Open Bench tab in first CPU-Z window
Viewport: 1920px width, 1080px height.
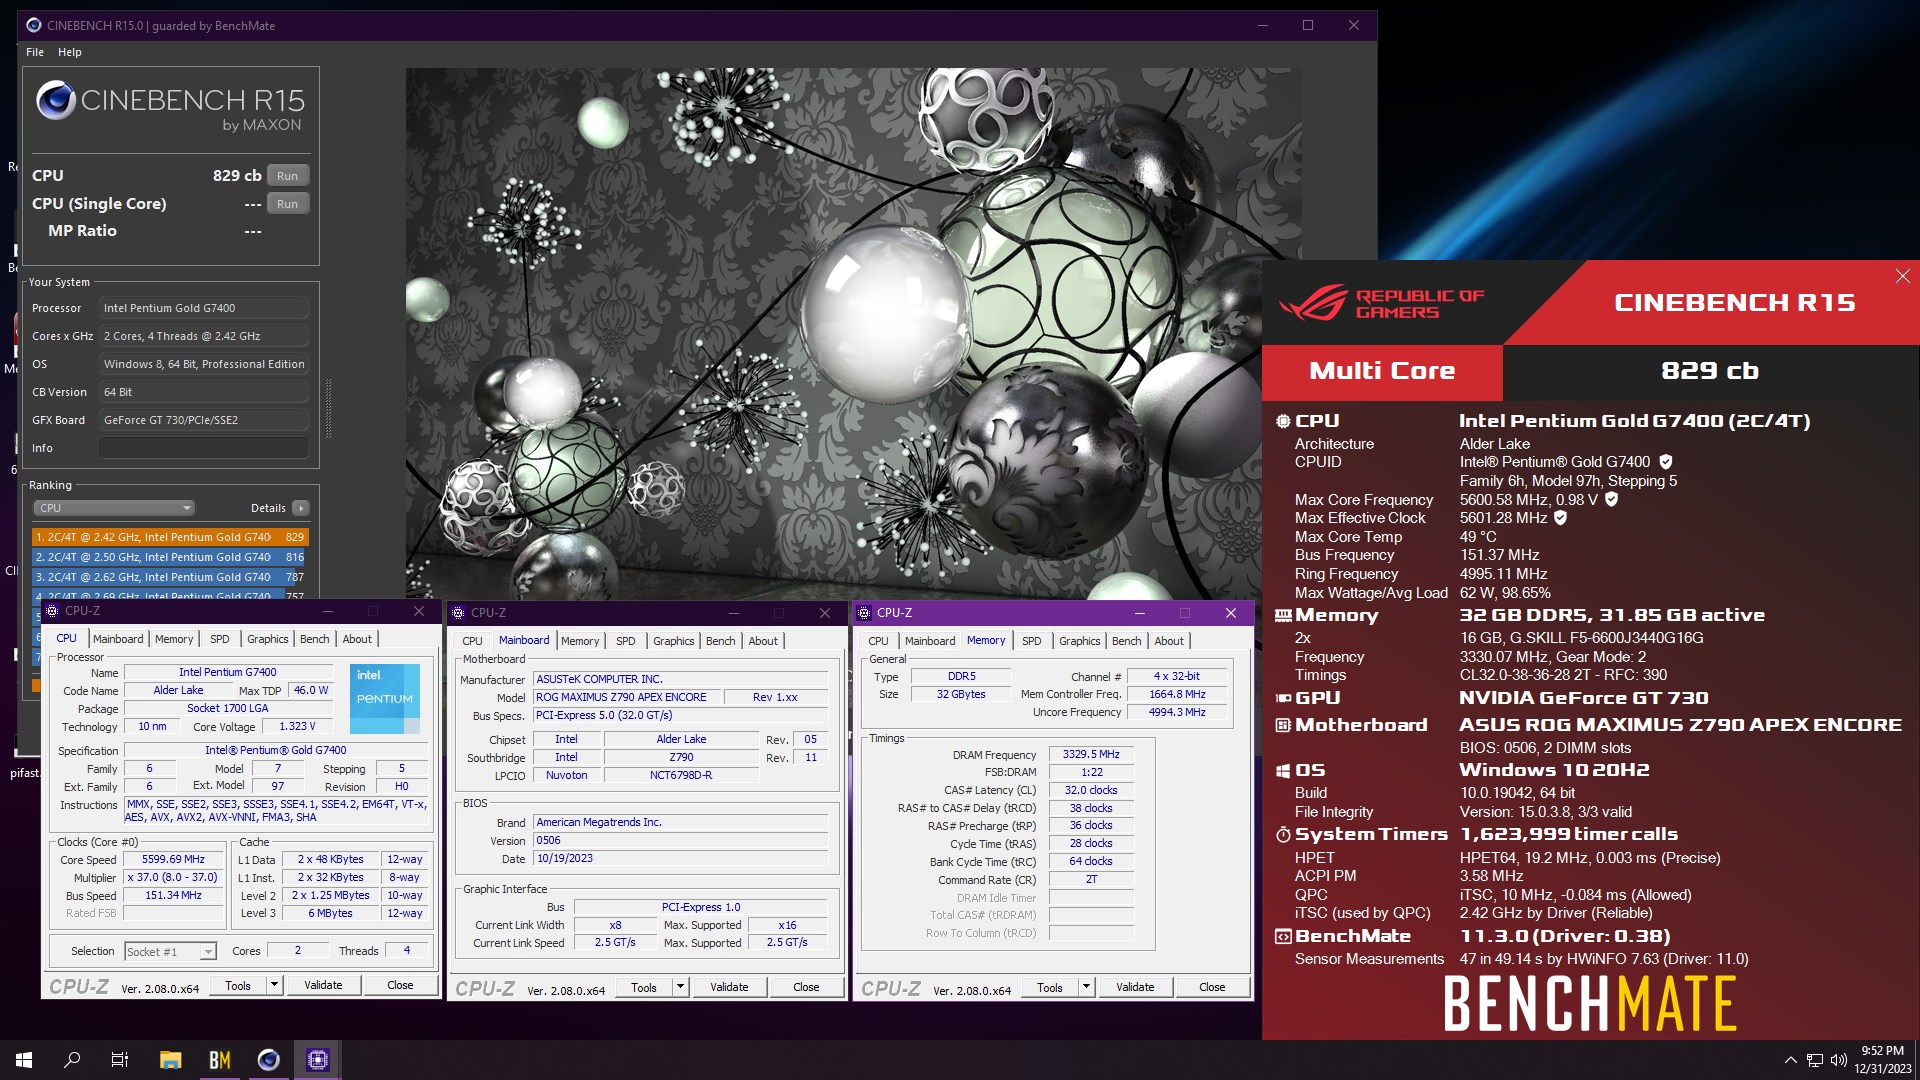(x=315, y=639)
